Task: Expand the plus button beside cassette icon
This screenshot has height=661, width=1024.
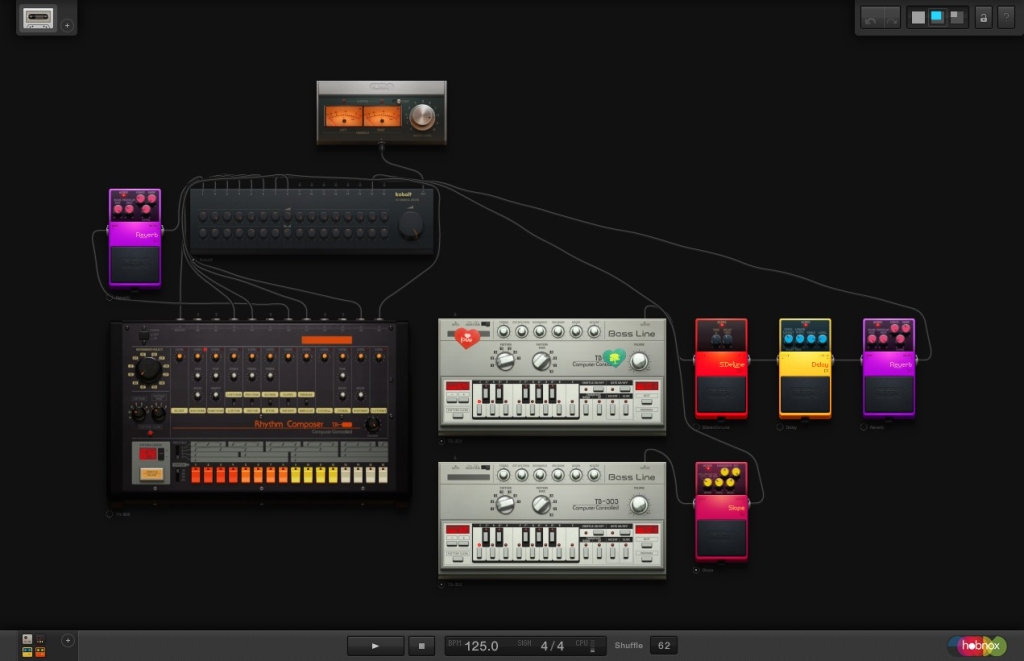Action: [x=67, y=25]
